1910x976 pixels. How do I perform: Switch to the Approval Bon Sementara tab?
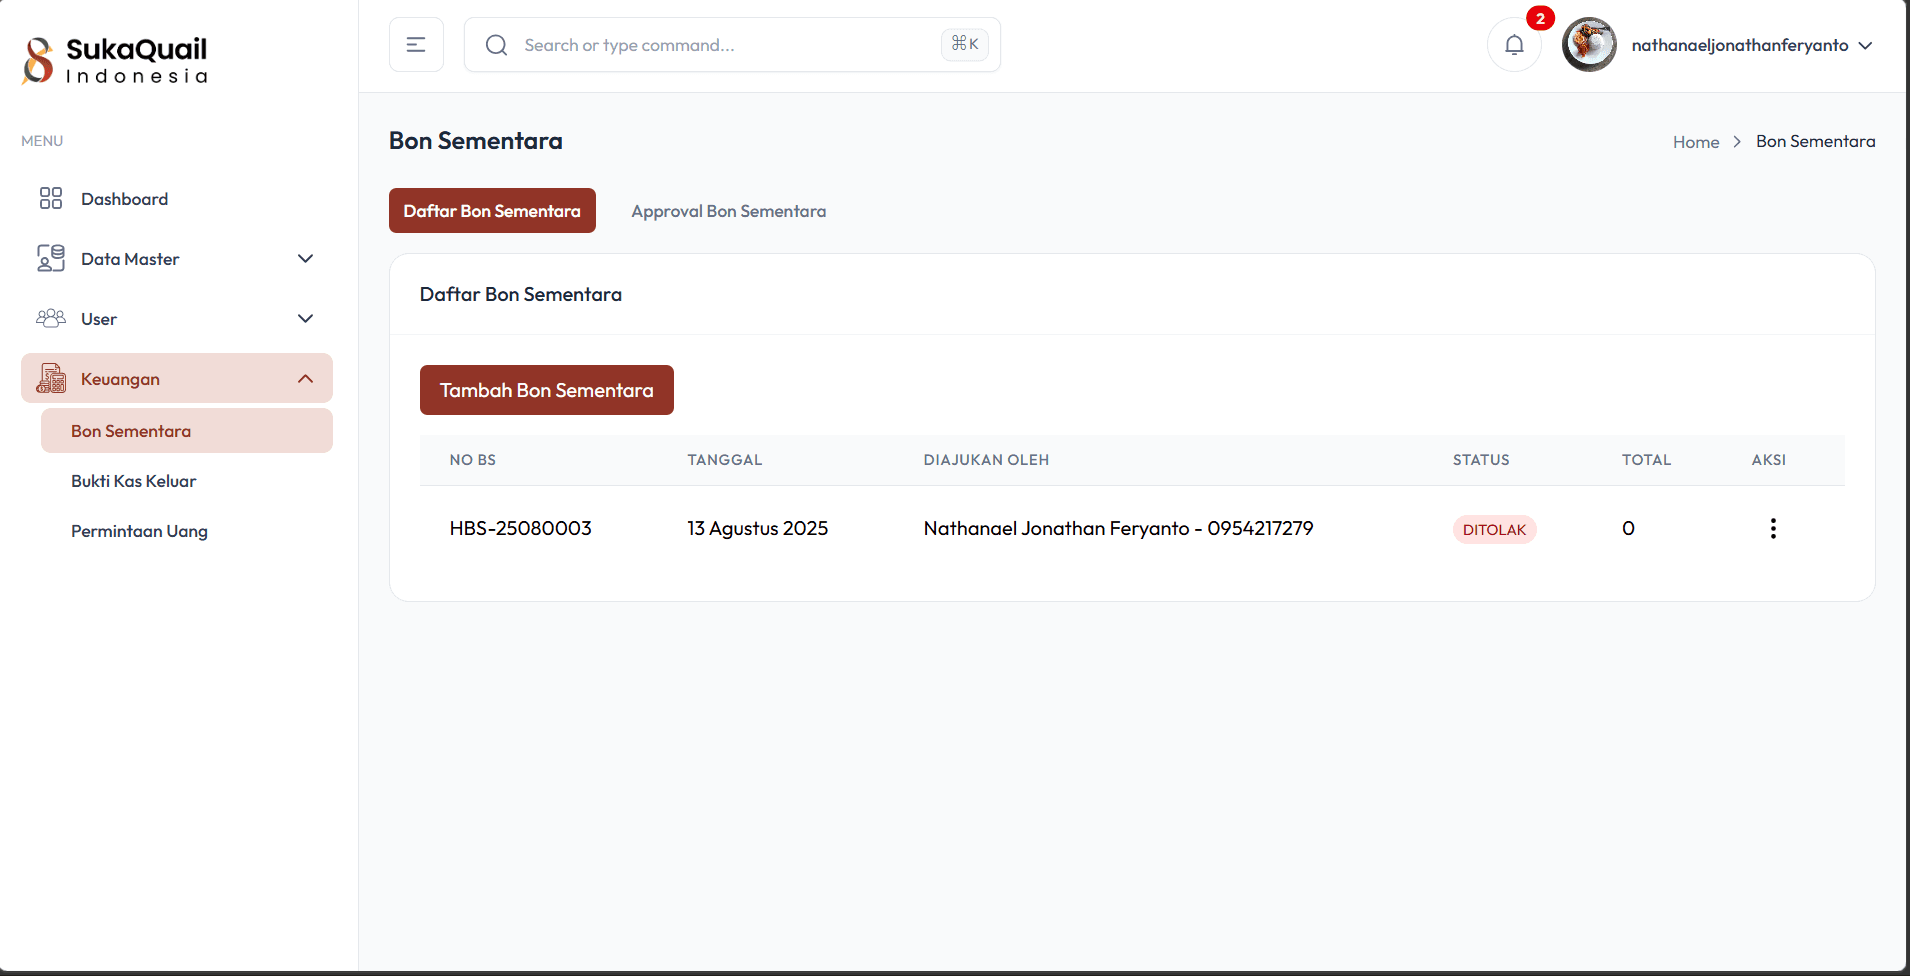click(728, 211)
